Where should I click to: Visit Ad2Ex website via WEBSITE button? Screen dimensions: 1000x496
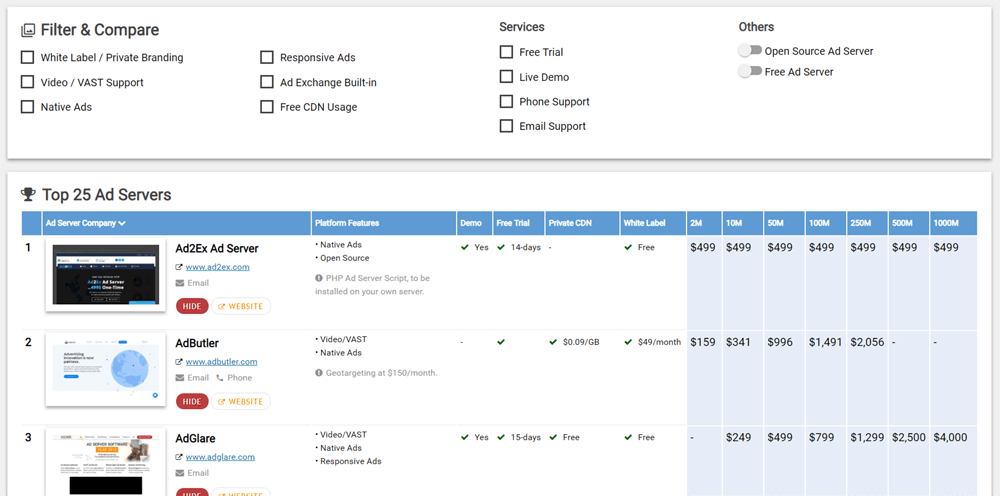241,306
